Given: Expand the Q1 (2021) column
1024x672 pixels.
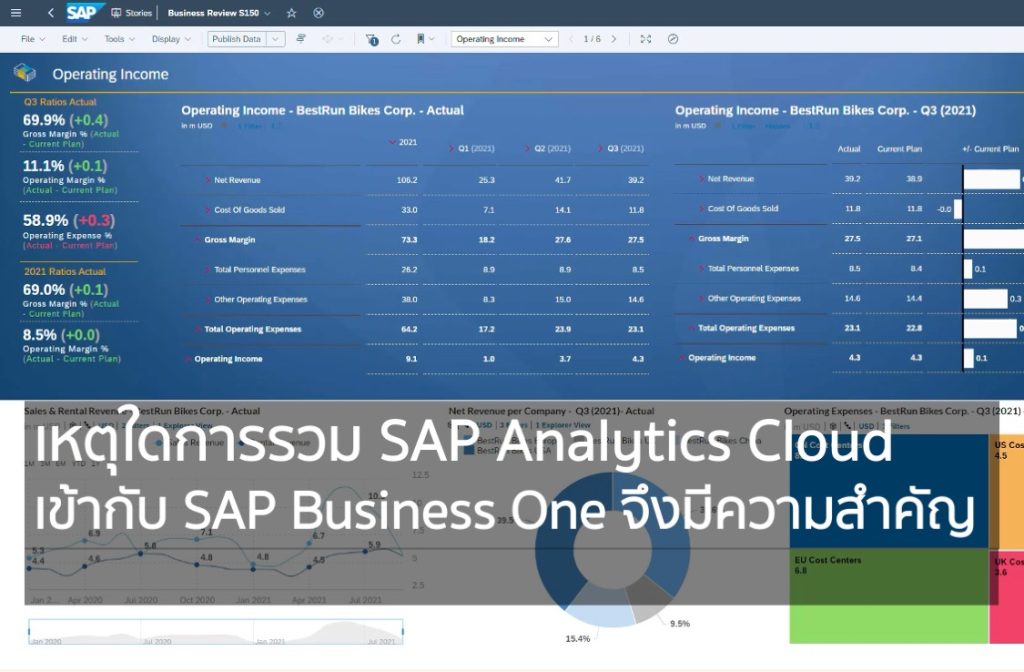Looking at the screenshot, I should point(451,149).
